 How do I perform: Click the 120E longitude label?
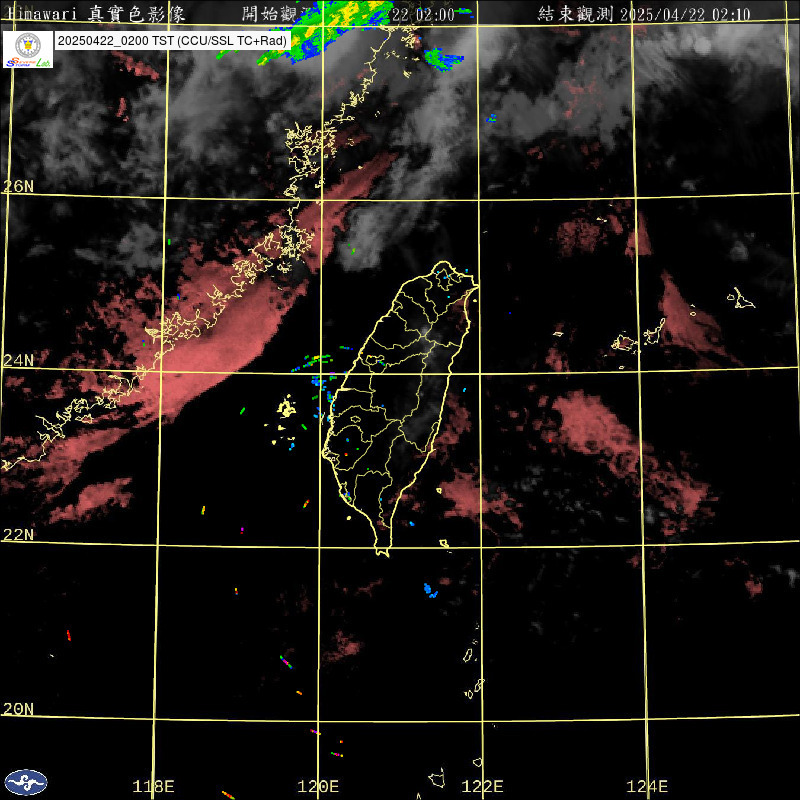318,786
